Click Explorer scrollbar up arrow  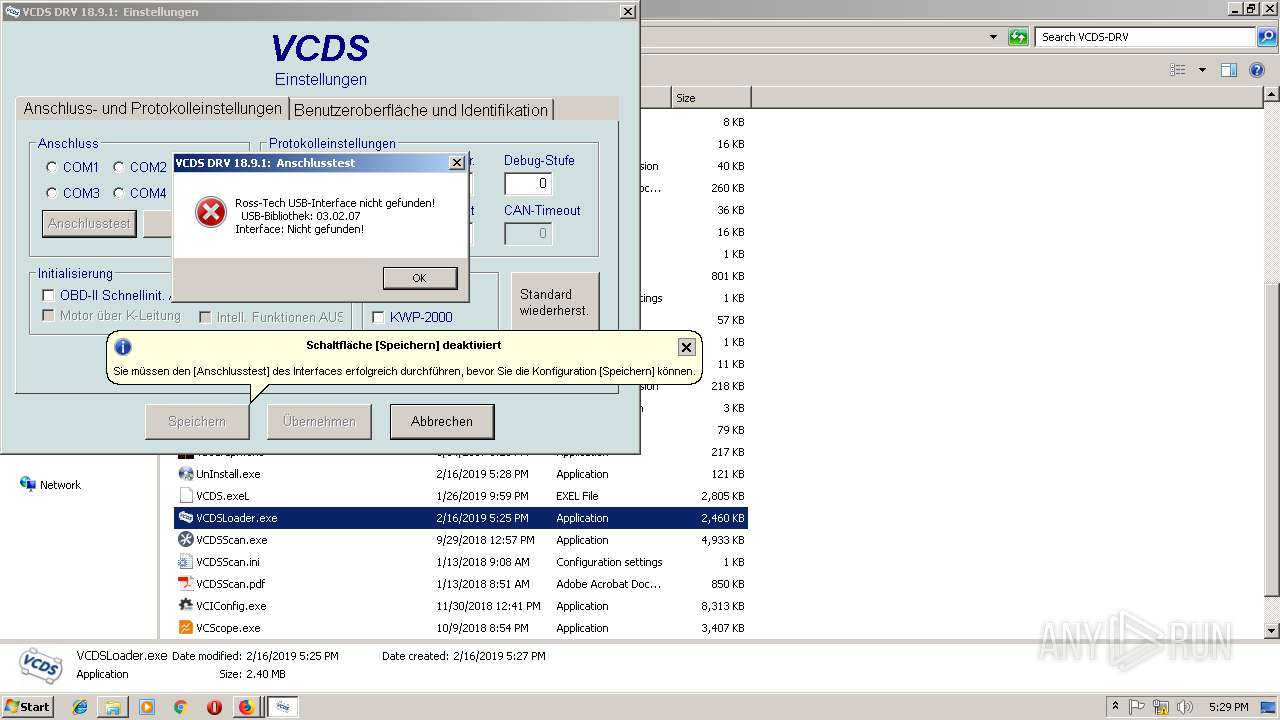[x=1272, y=94]
